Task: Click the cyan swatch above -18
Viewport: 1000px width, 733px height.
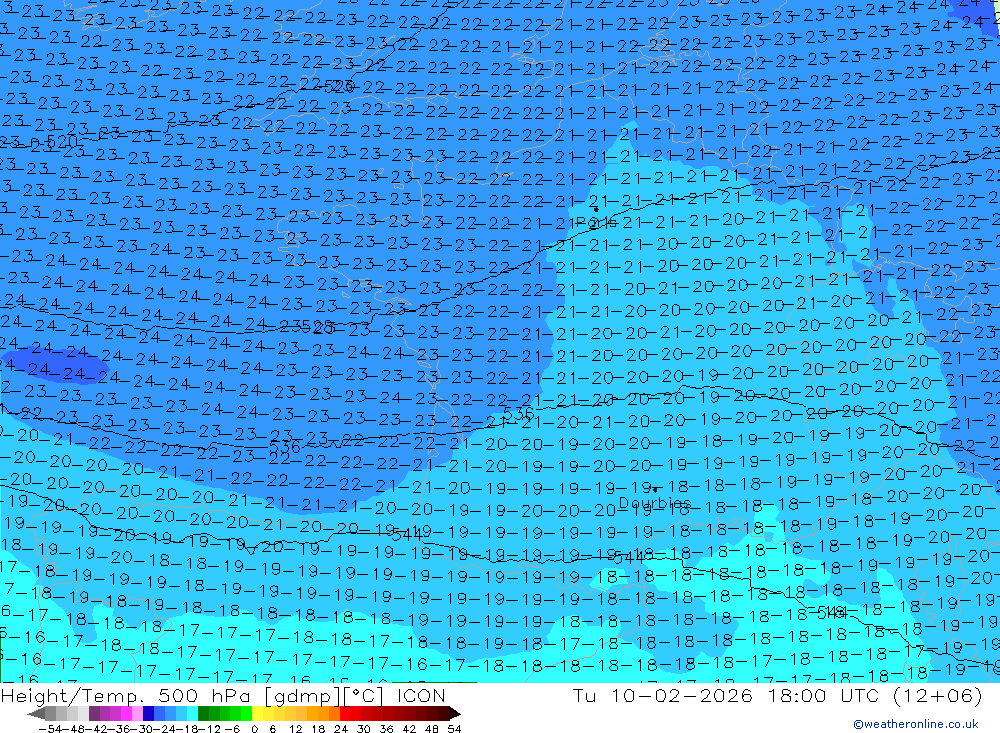Action: (192, 713)
